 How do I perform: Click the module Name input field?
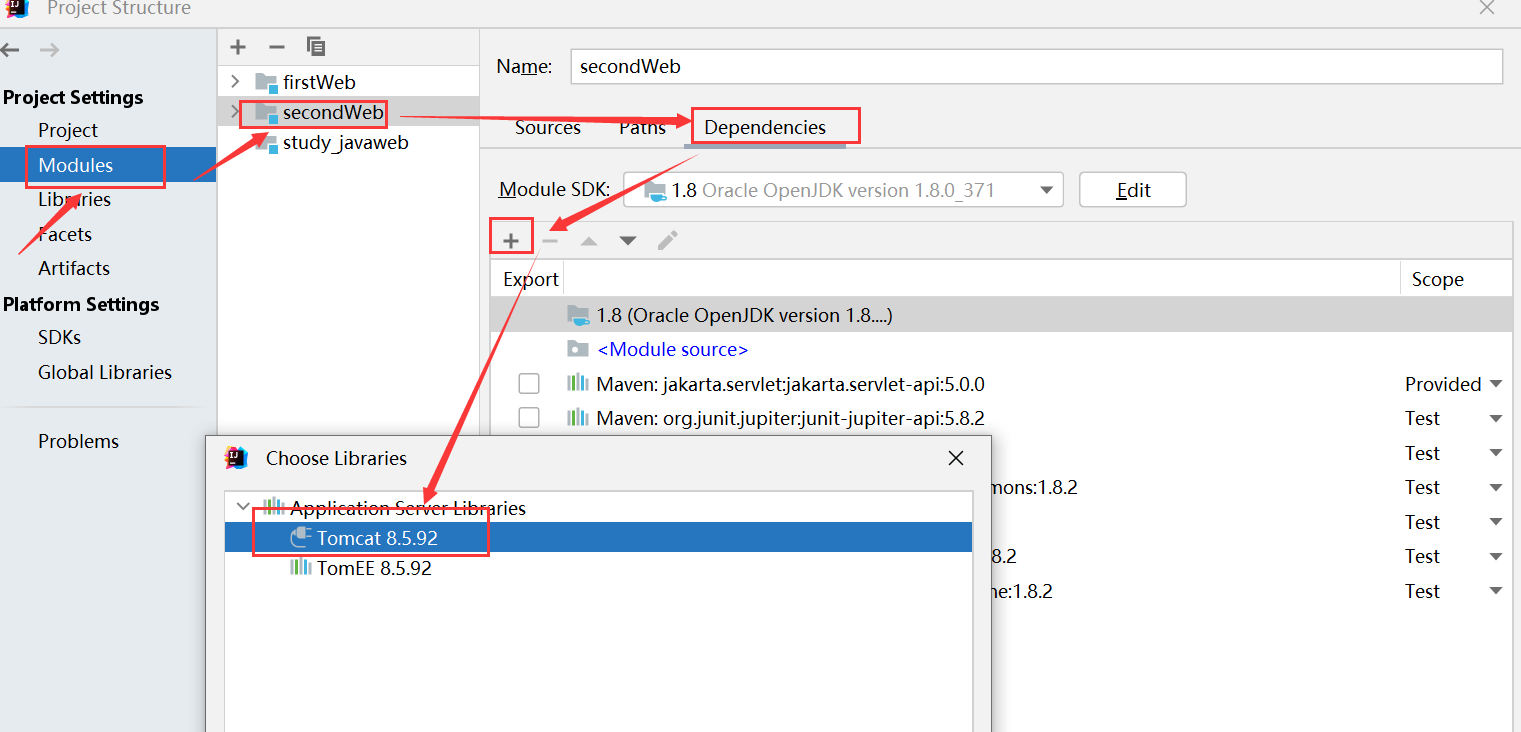[x=1036, y=67]
